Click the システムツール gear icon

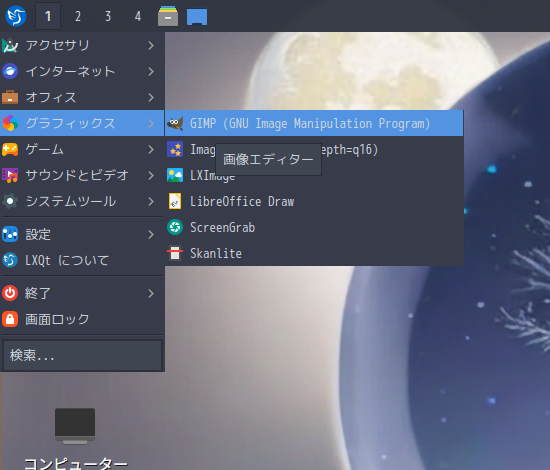pyautogui.click(x=10, y=201)
